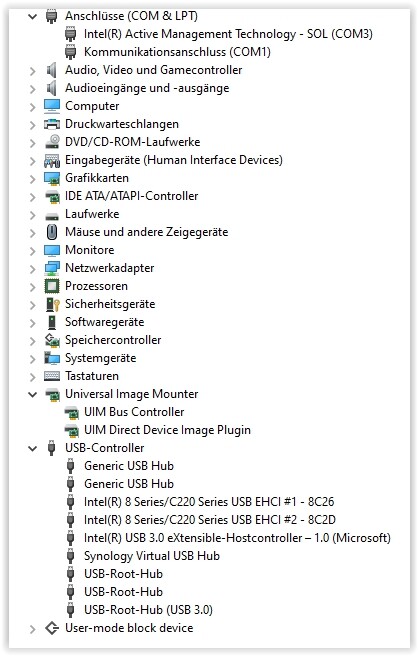
Task: Select Synology Virtual USB Hub device
Action: (x=151, y=556)
